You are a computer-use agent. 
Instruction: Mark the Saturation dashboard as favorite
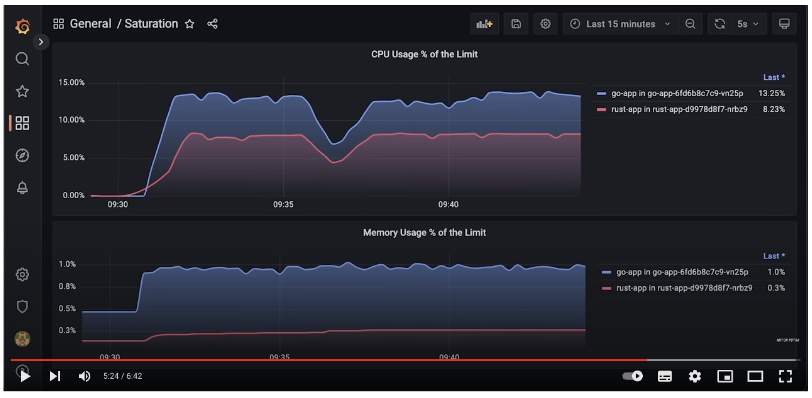click(190, 24)
